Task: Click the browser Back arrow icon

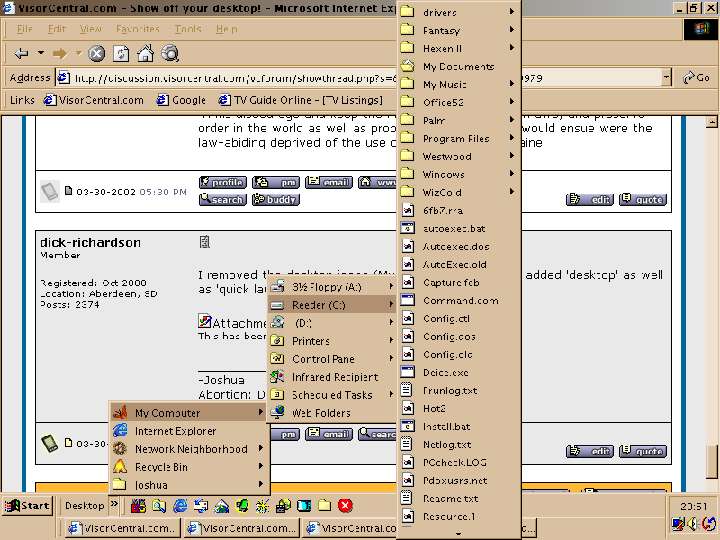Action: click(21, 53)
